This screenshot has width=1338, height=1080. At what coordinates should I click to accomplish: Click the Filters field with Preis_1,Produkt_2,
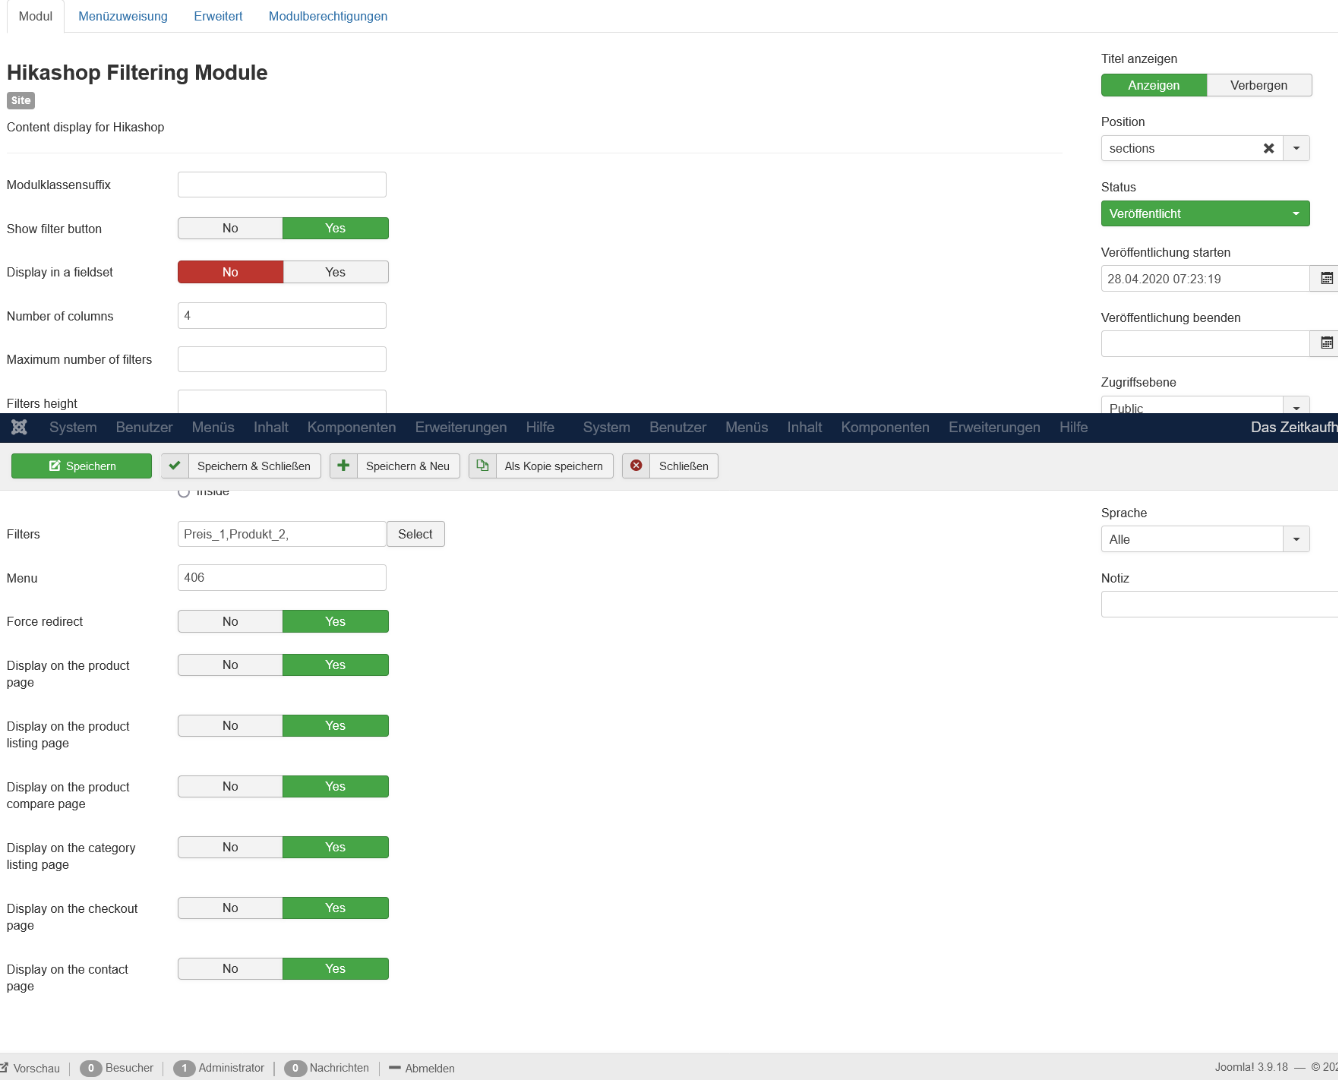(282, 534)
